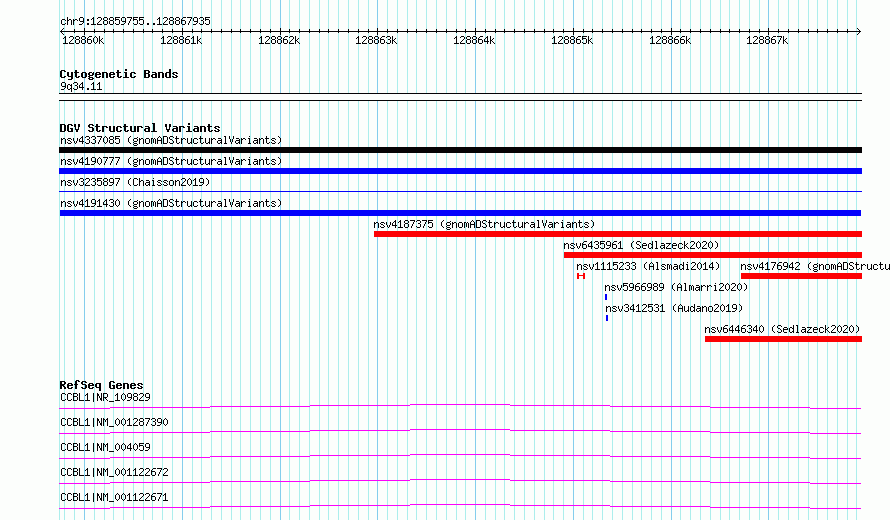Image resolution: width=890 pixels, height=520 pixels.
Task: Click the 128867k ruler tick label
Action: [767, 40]
